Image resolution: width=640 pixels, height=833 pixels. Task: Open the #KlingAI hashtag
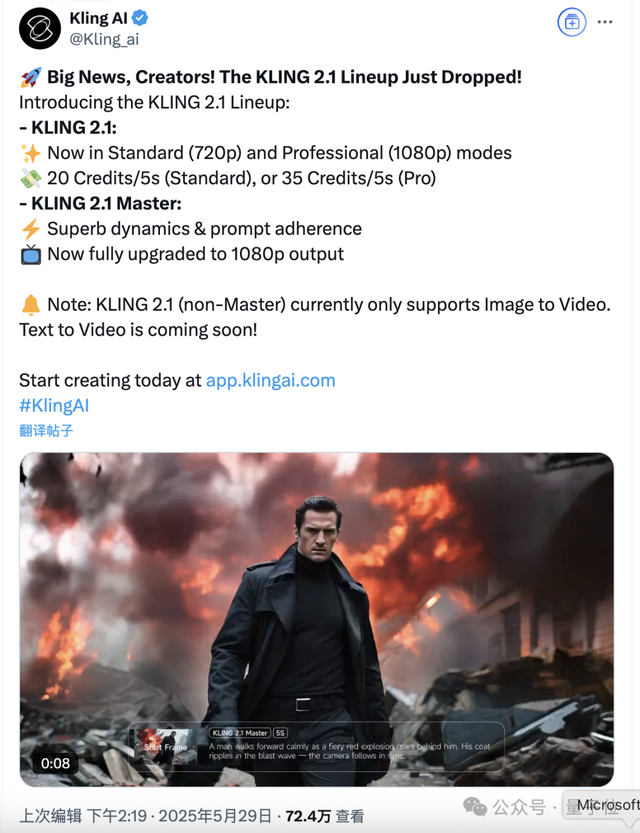[x=54, y=405]
